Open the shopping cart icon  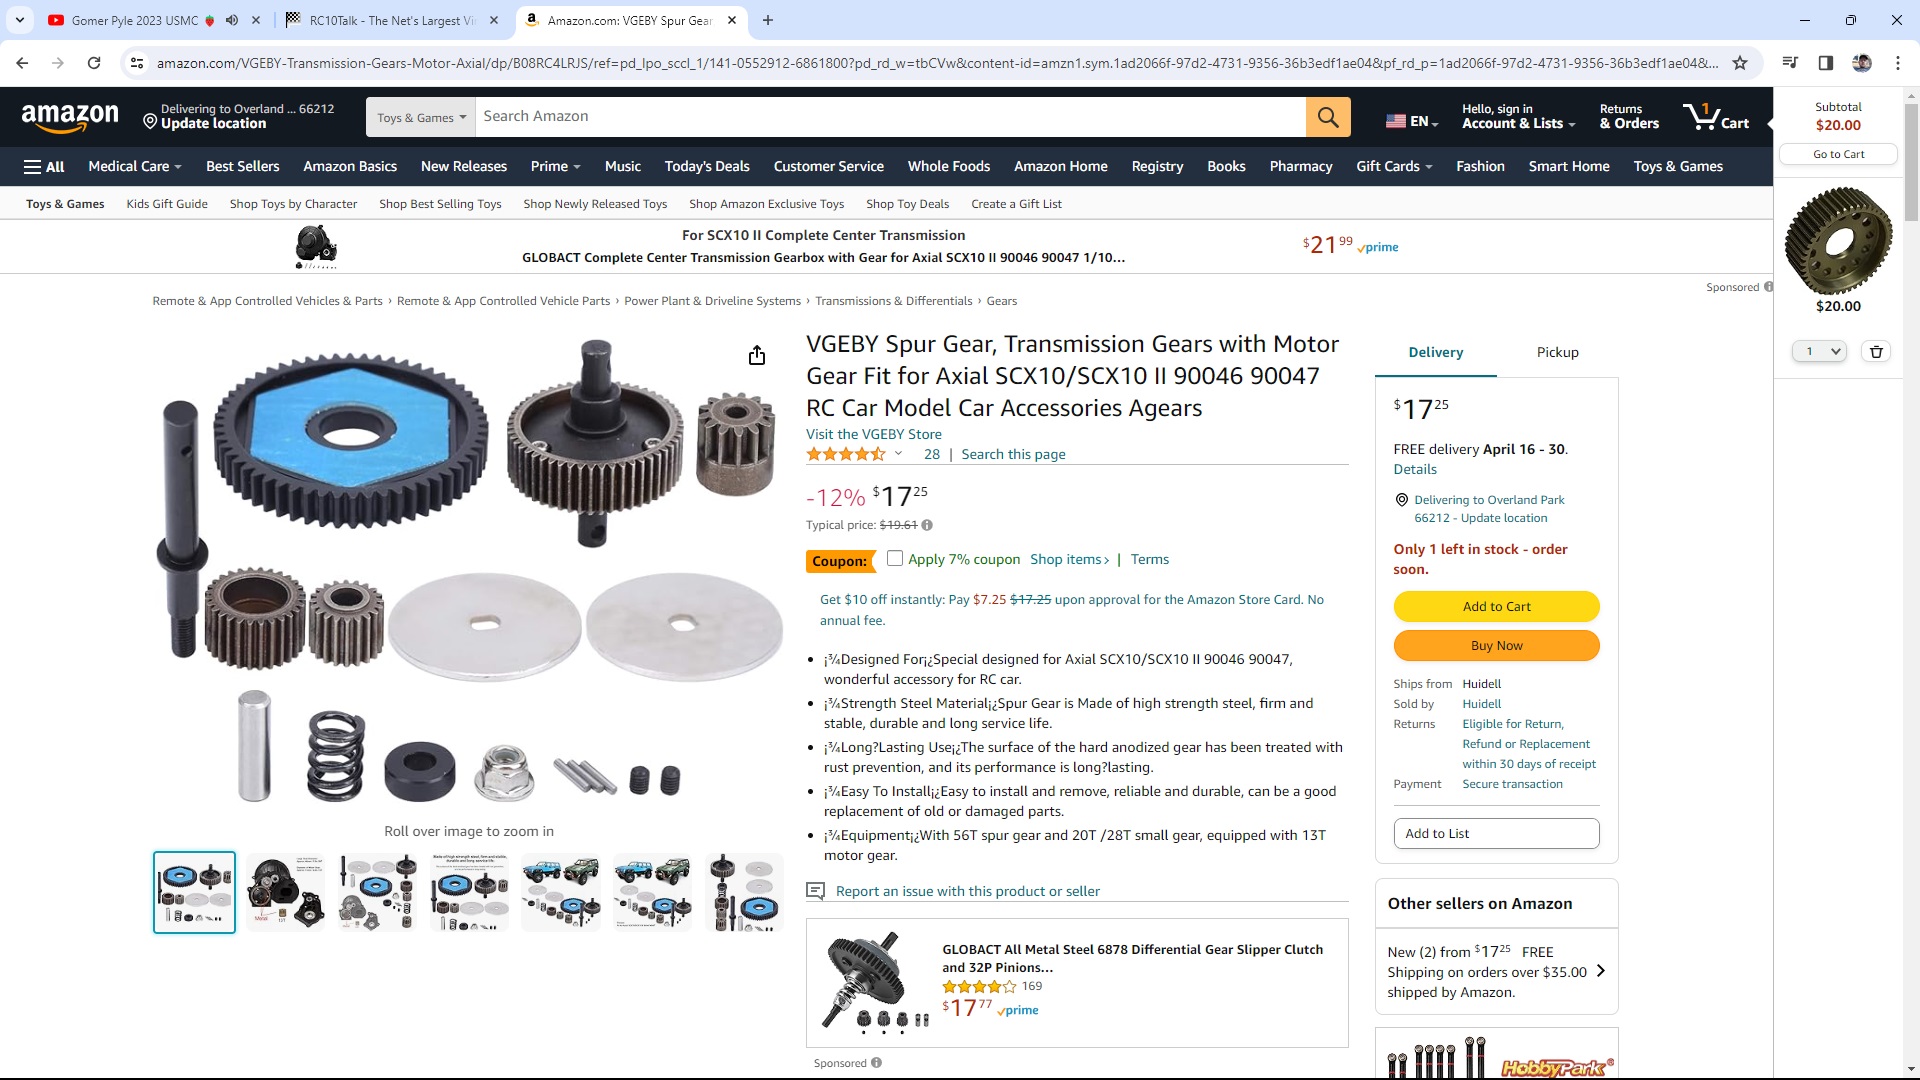tap(1716, 117)
